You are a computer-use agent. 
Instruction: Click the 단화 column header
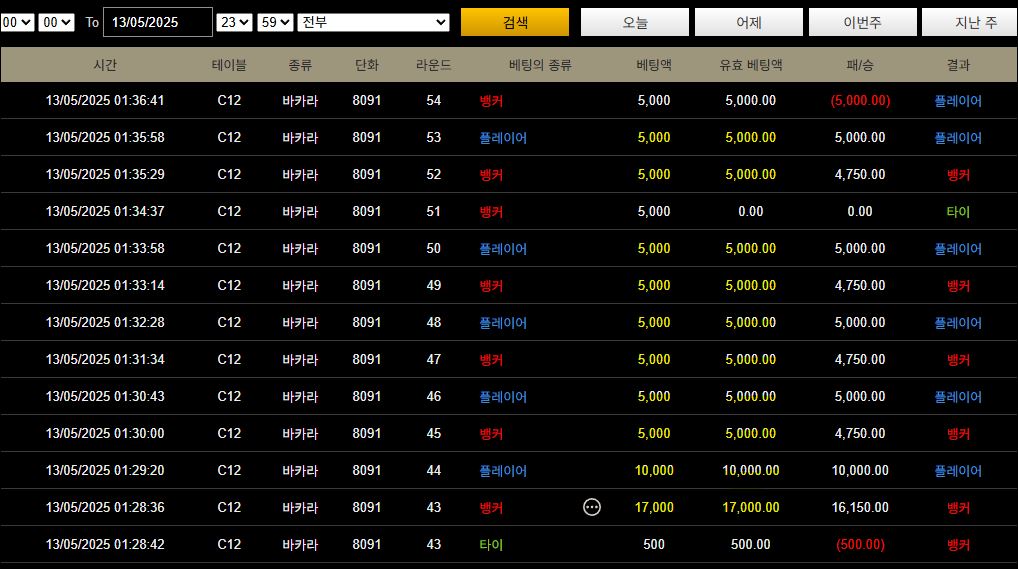367,65
